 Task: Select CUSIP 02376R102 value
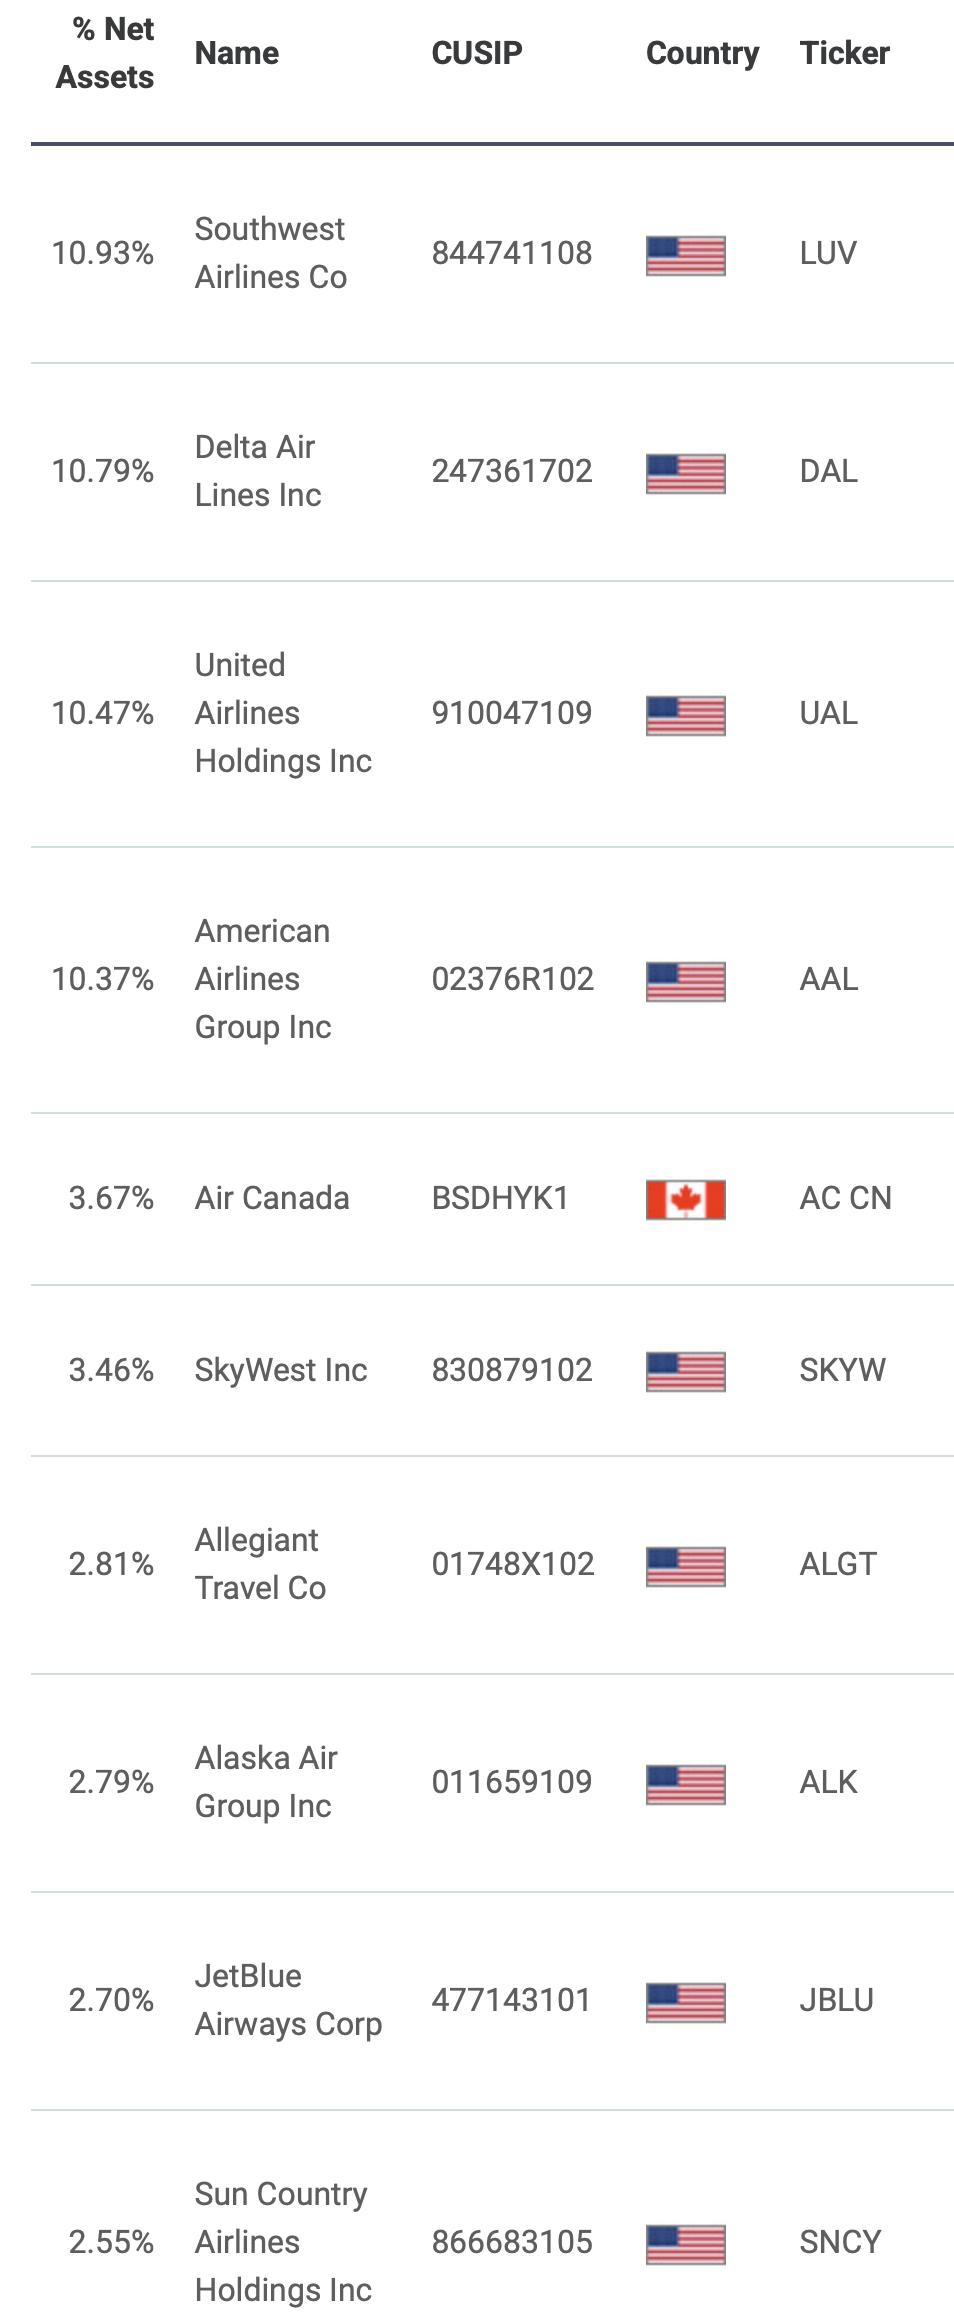click(513, 979)
